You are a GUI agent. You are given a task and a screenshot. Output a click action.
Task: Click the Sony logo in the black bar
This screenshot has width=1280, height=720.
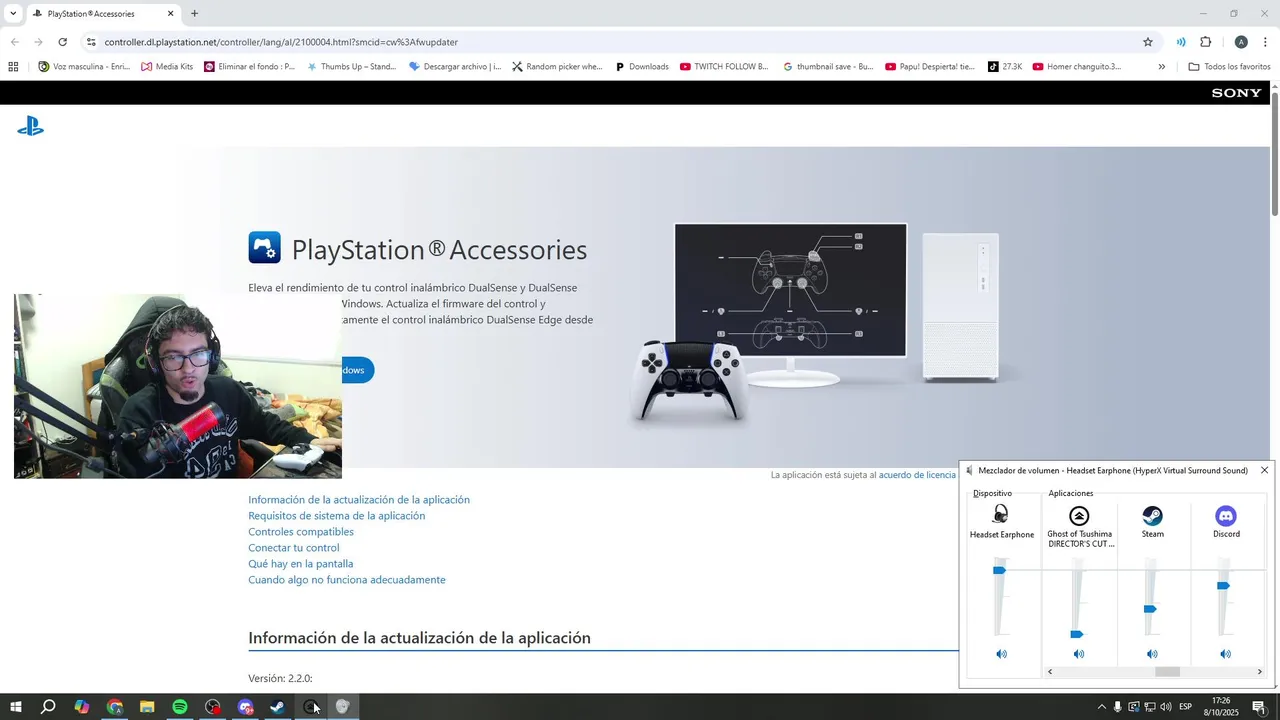click(1236, 93)
